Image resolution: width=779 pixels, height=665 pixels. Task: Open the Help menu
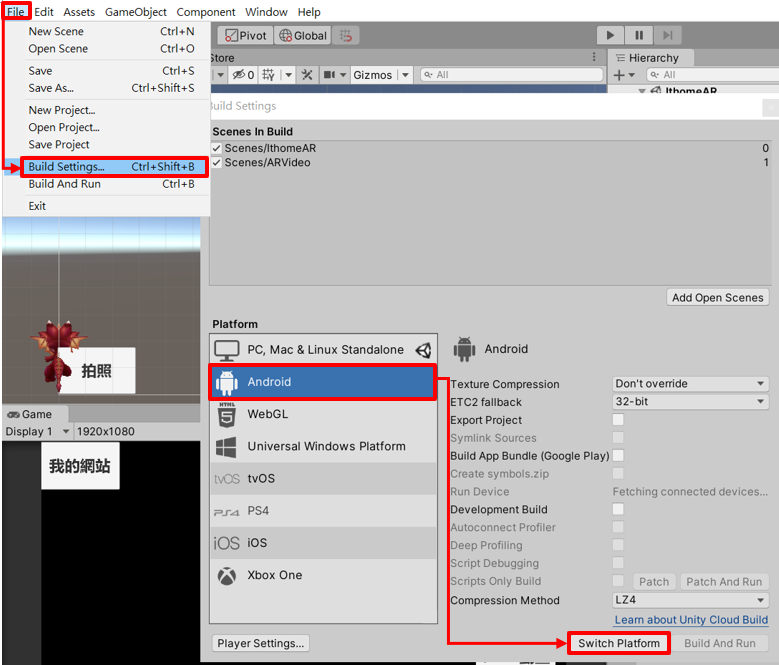pos(309,11)
